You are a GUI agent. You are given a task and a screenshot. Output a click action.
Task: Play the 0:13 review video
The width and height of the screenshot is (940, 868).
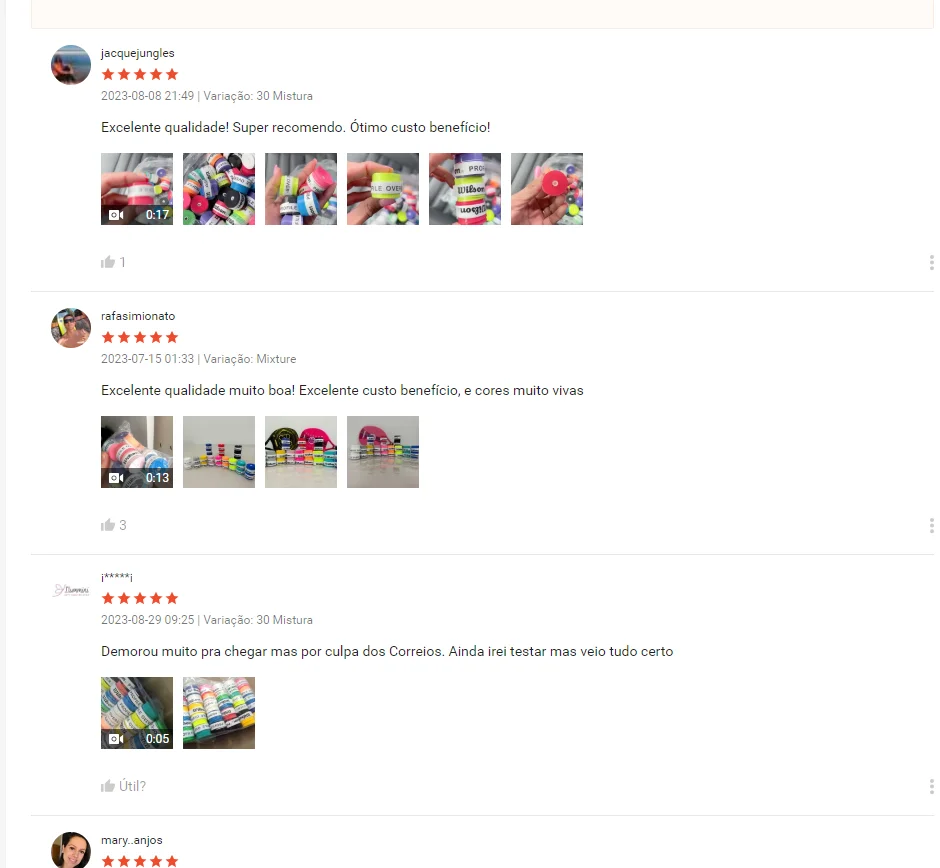coord(137,452)
